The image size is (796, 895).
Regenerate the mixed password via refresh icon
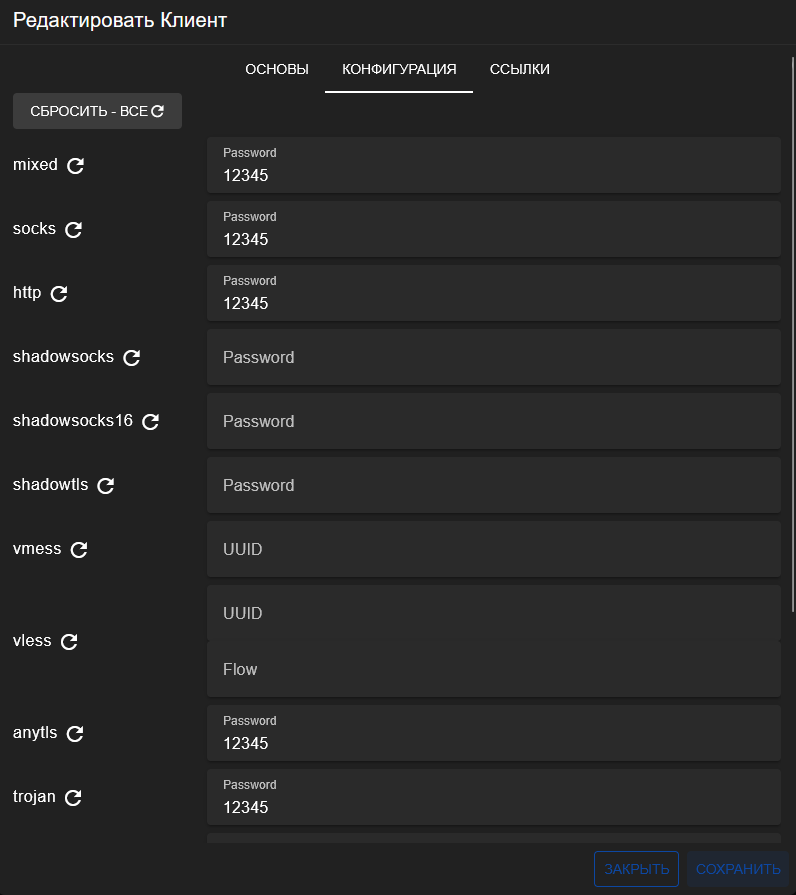76,166
